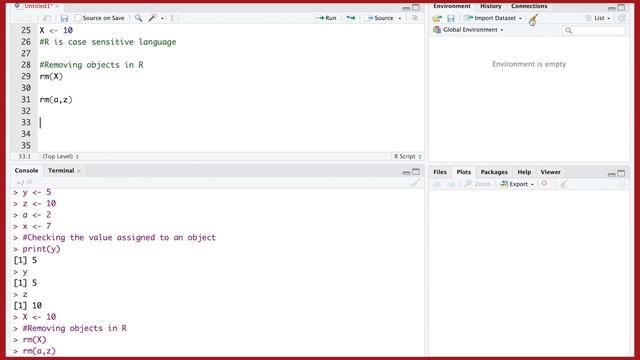Viewport: 640px width, 360px height.
Task: Clear the environment objects with the broom icon
Action: click(533, 18)
